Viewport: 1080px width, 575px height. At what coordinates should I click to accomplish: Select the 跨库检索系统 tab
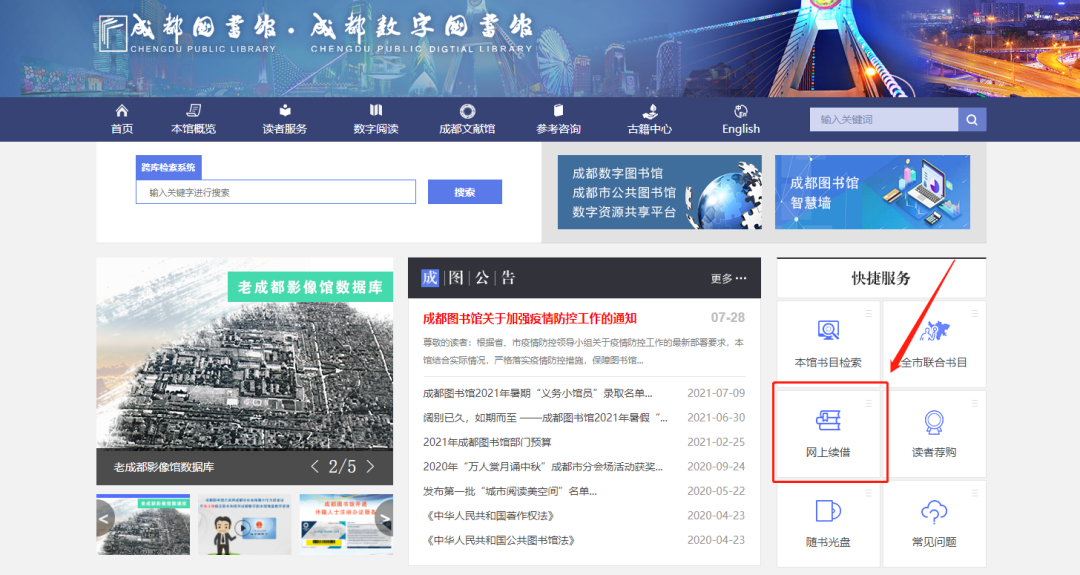[168, 167]
